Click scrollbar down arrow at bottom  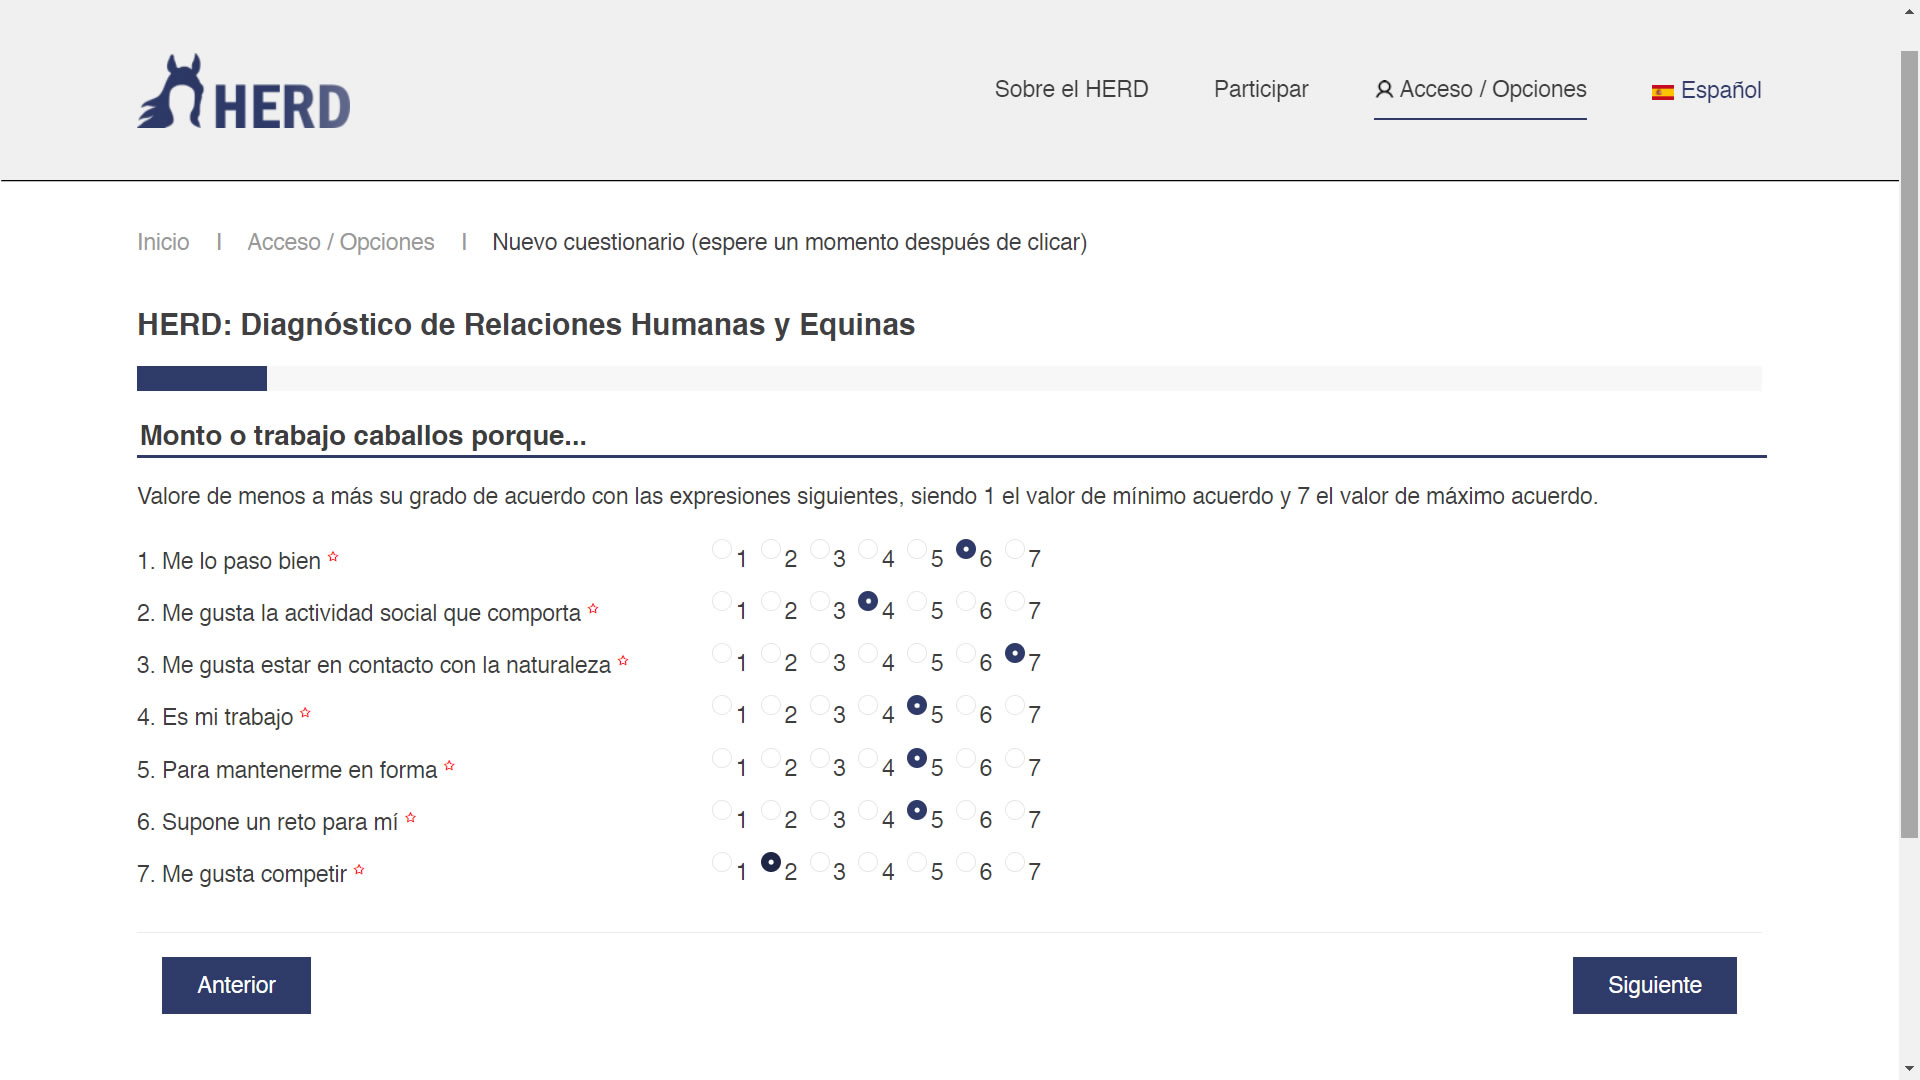1909,1069
